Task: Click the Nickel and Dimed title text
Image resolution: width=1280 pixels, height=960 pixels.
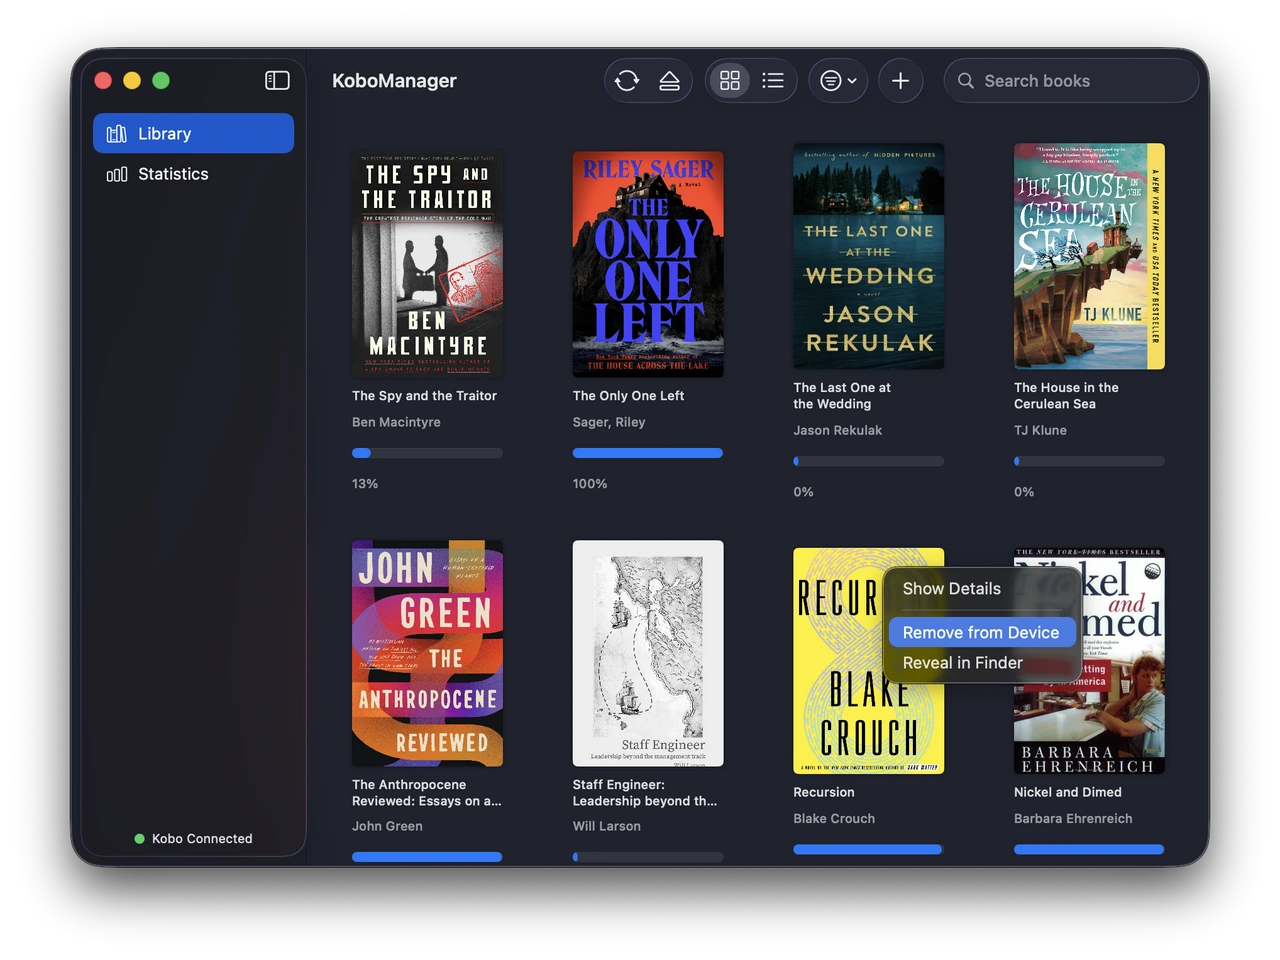Action: (x=1068, y=792)
